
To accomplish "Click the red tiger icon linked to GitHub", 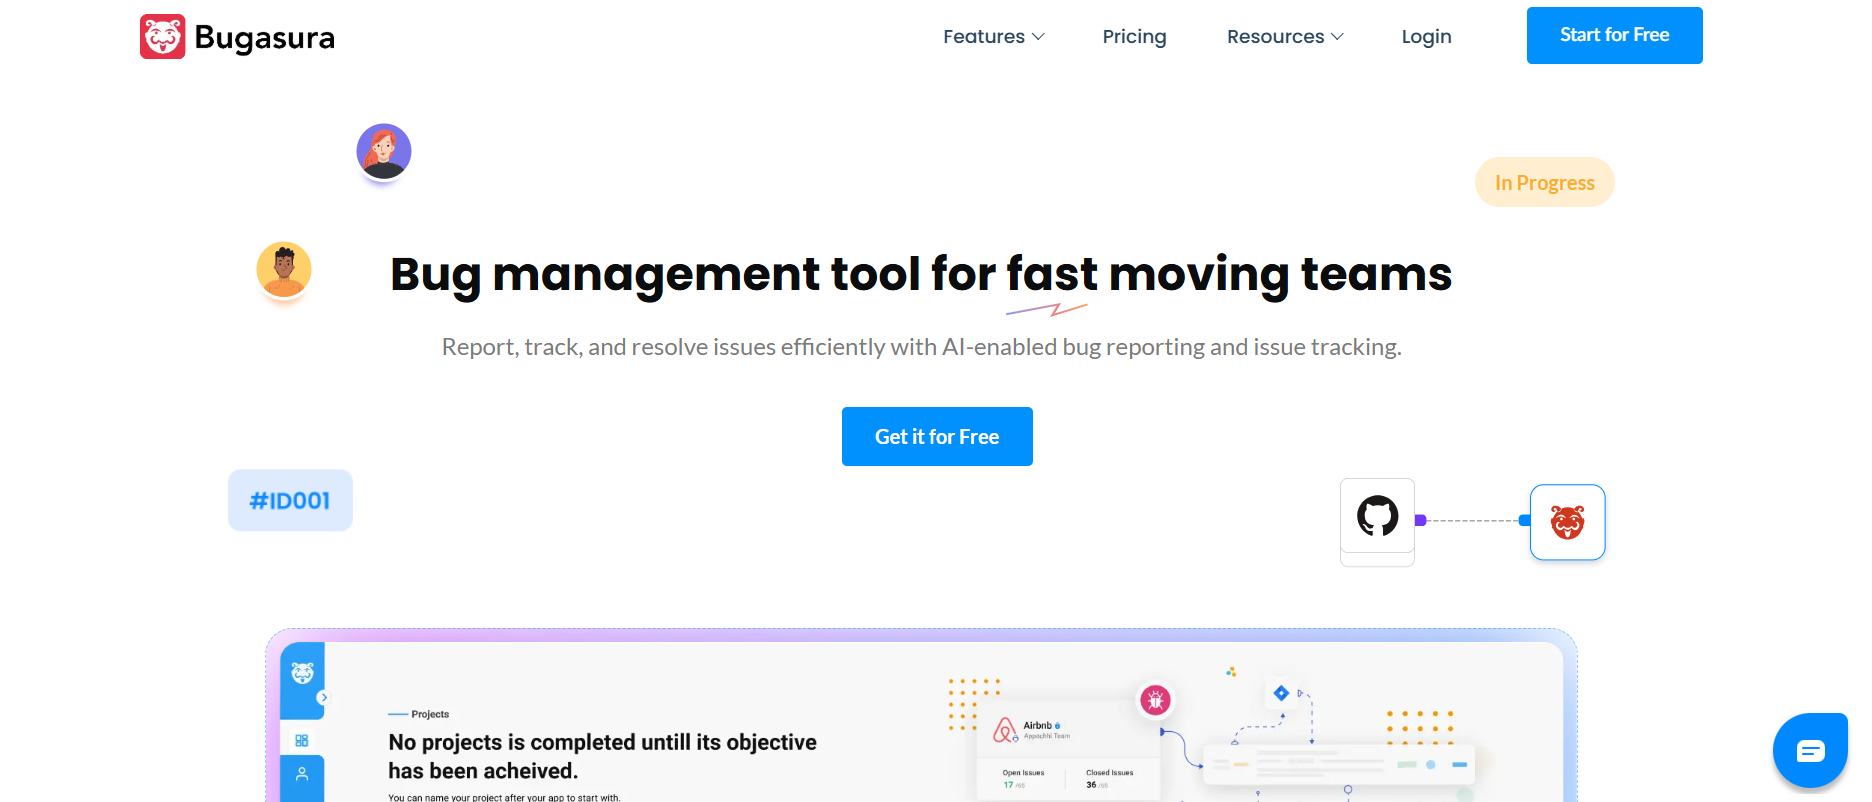I will point(1567,522).
